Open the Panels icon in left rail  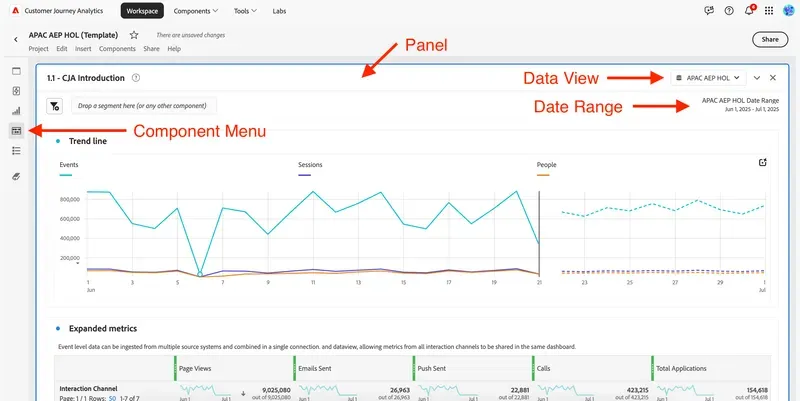tap(16, 71)
